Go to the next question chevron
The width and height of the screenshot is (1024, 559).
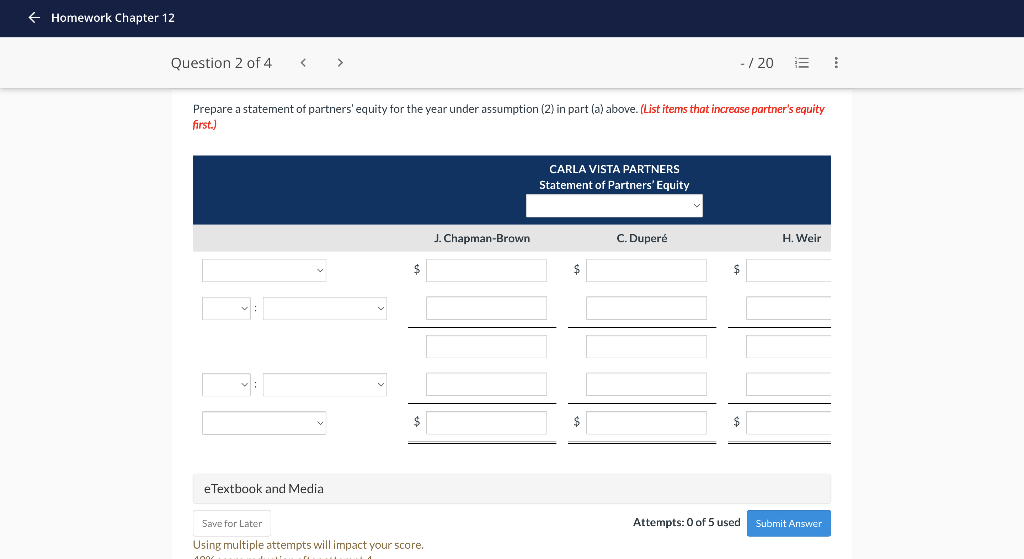pyautogui.click(x=340, y=63)
